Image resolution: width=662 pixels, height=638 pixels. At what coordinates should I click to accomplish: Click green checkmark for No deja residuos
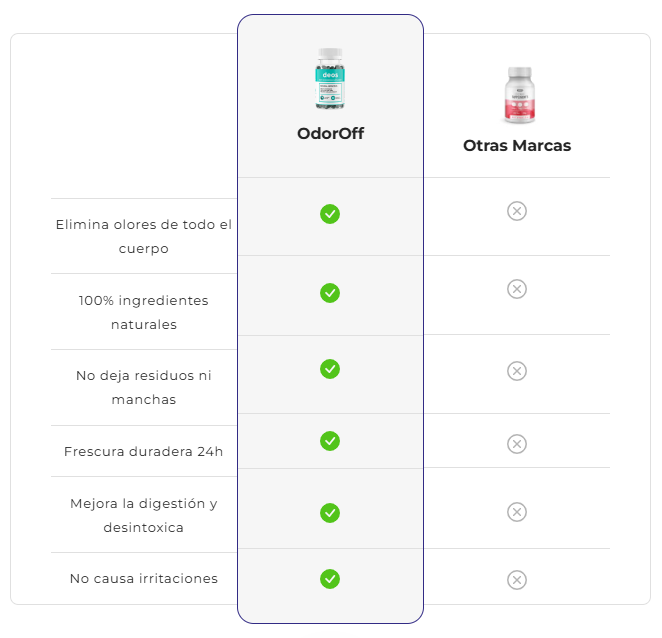coord(330,369)
